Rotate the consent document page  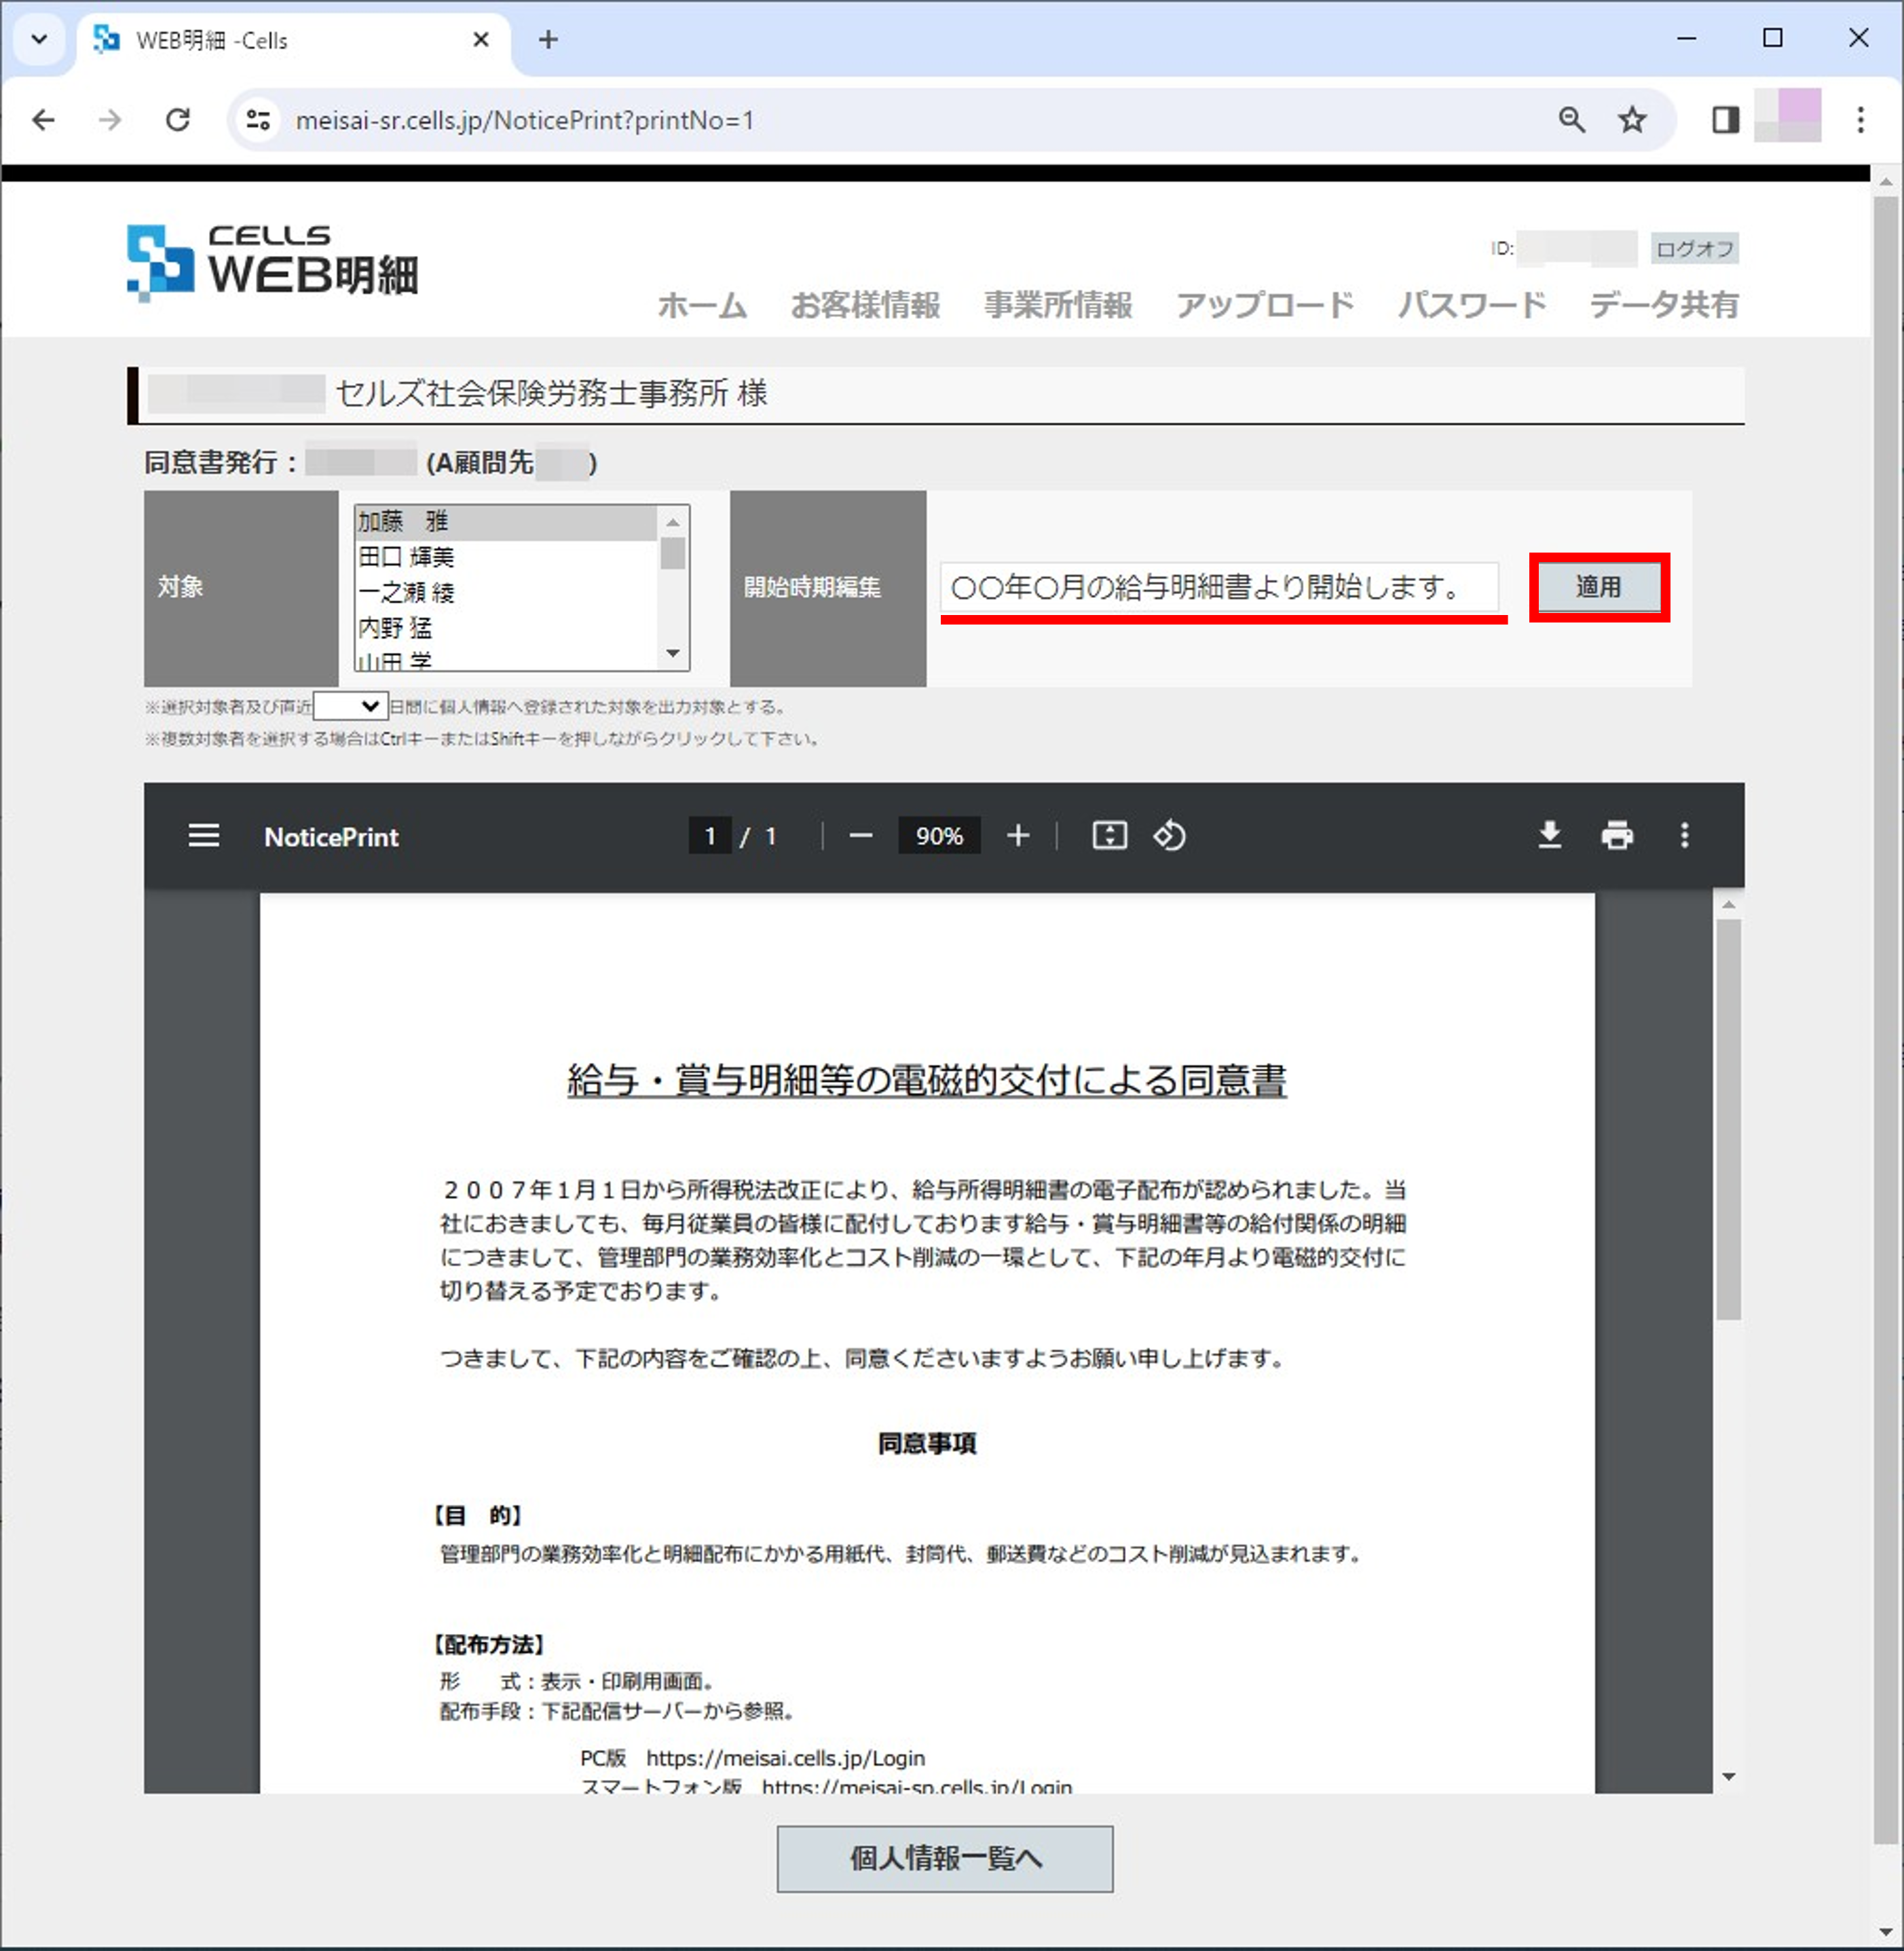pos(1169,836)
